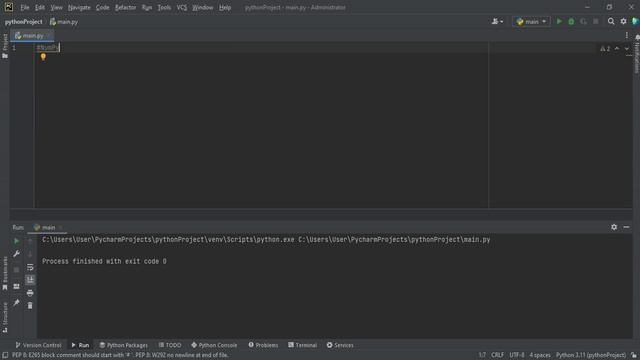The width and height of the screenshot is (640, 360).
Task: Open Services tool window
Action: click(340, 345)
